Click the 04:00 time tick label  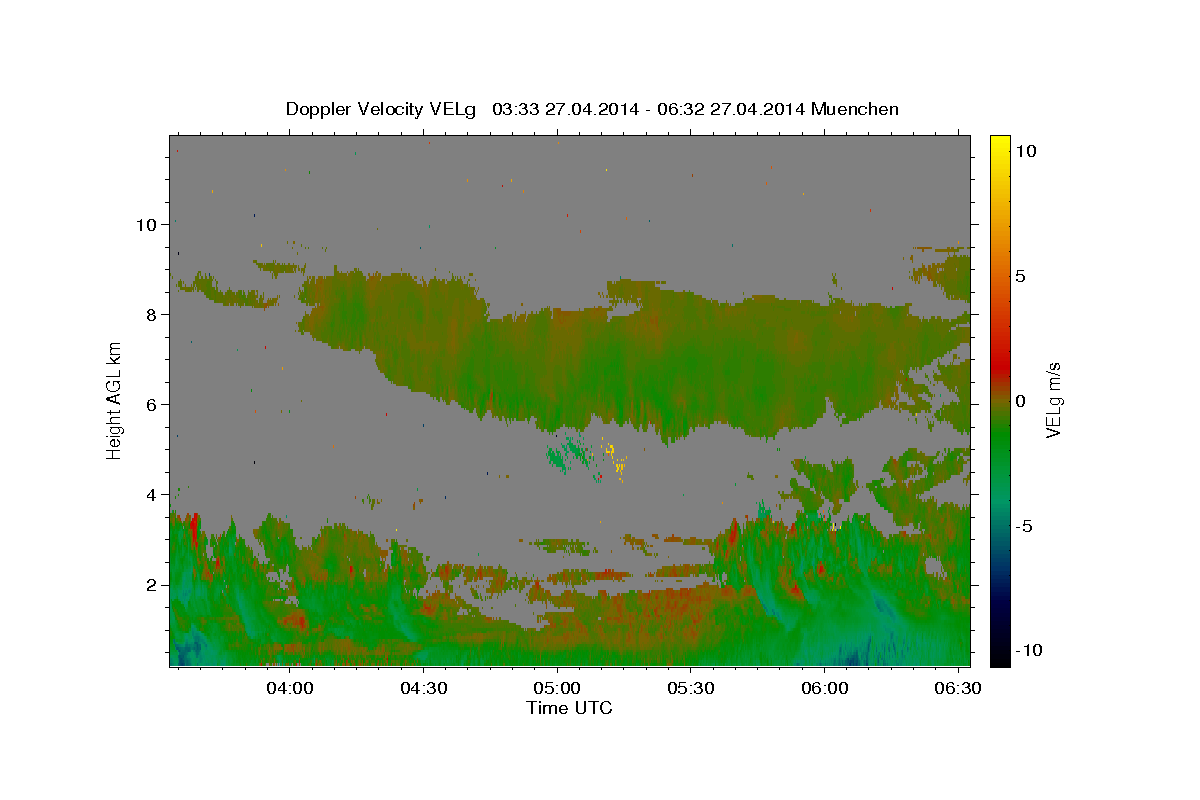coord(291,689)
